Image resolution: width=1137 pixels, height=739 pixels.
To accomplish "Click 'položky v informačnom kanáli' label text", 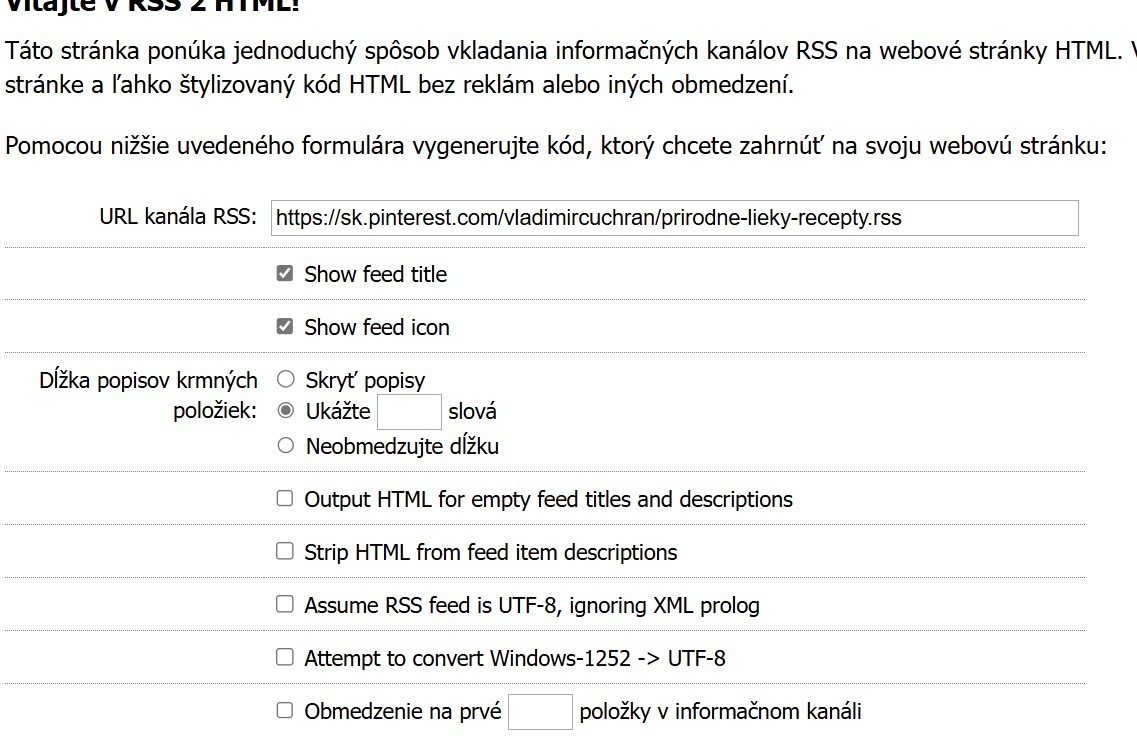I will pyautogui.click(x=720, y=712).
